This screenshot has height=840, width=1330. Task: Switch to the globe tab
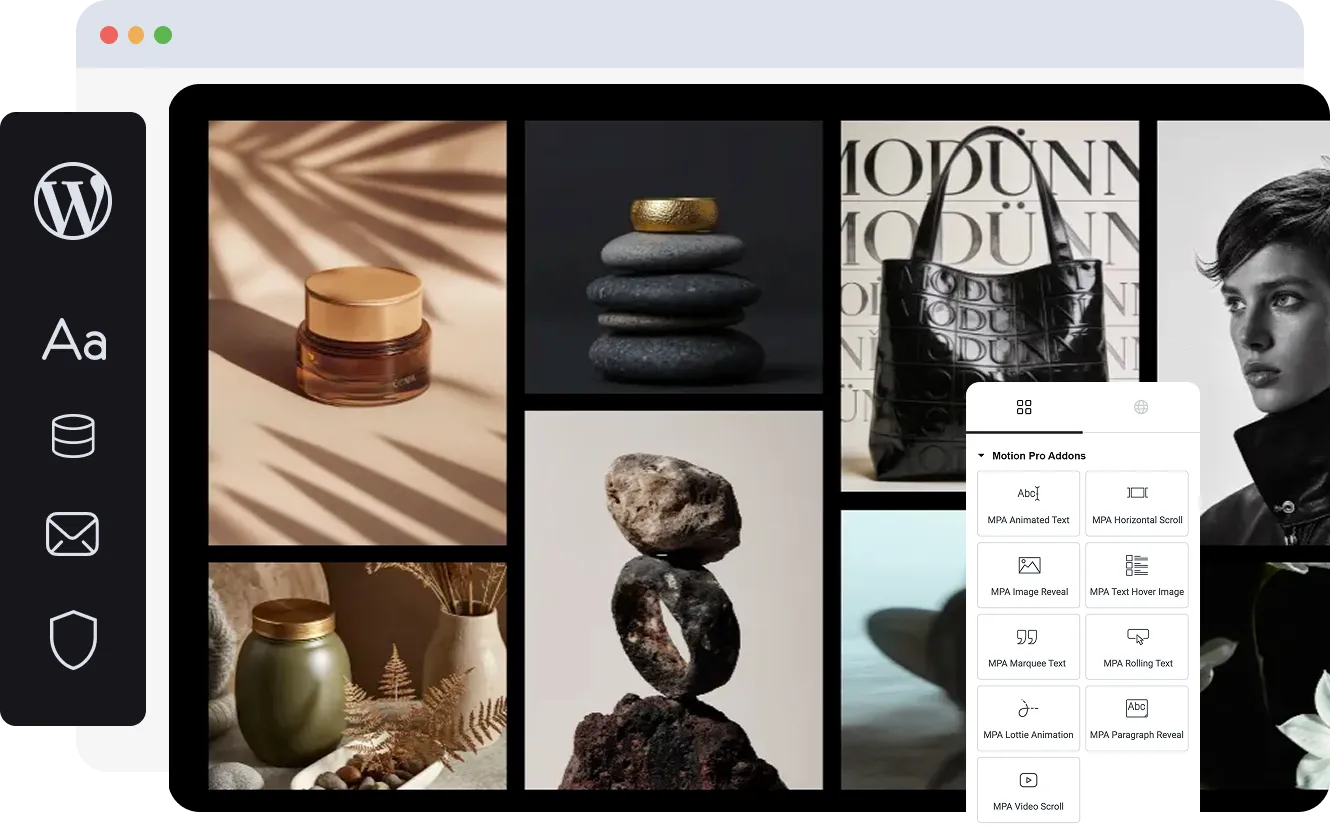[1141, 407]
